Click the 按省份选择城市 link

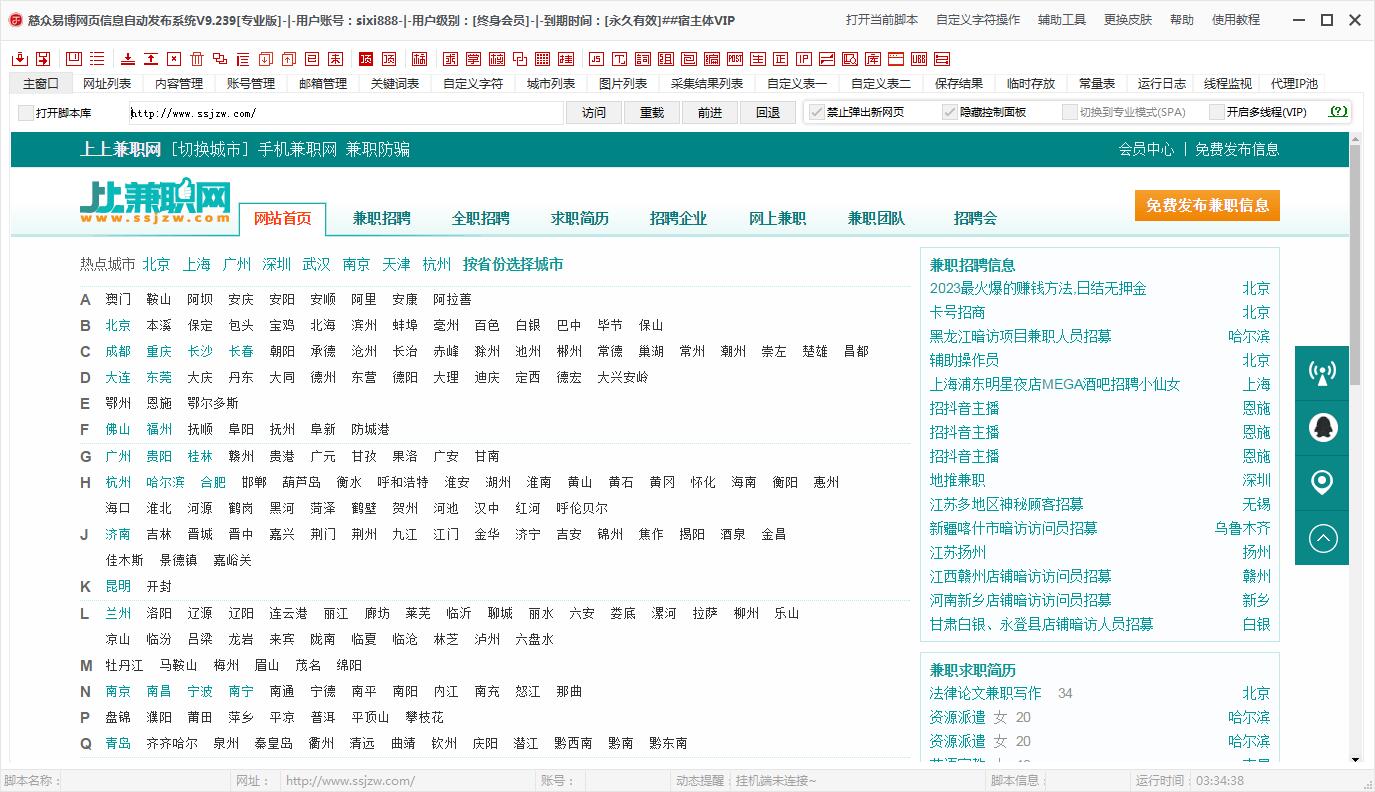513,264
